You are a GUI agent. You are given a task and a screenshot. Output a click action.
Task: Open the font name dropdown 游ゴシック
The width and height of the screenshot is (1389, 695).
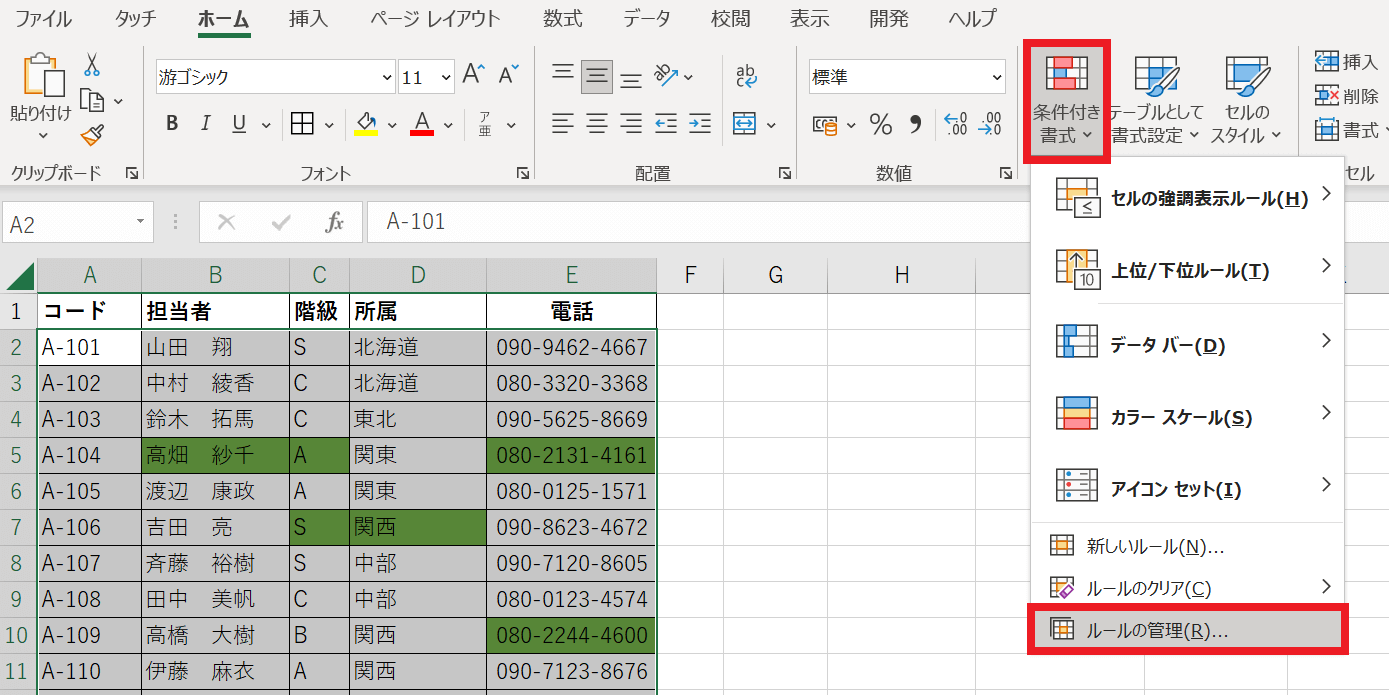click(387, 77)
